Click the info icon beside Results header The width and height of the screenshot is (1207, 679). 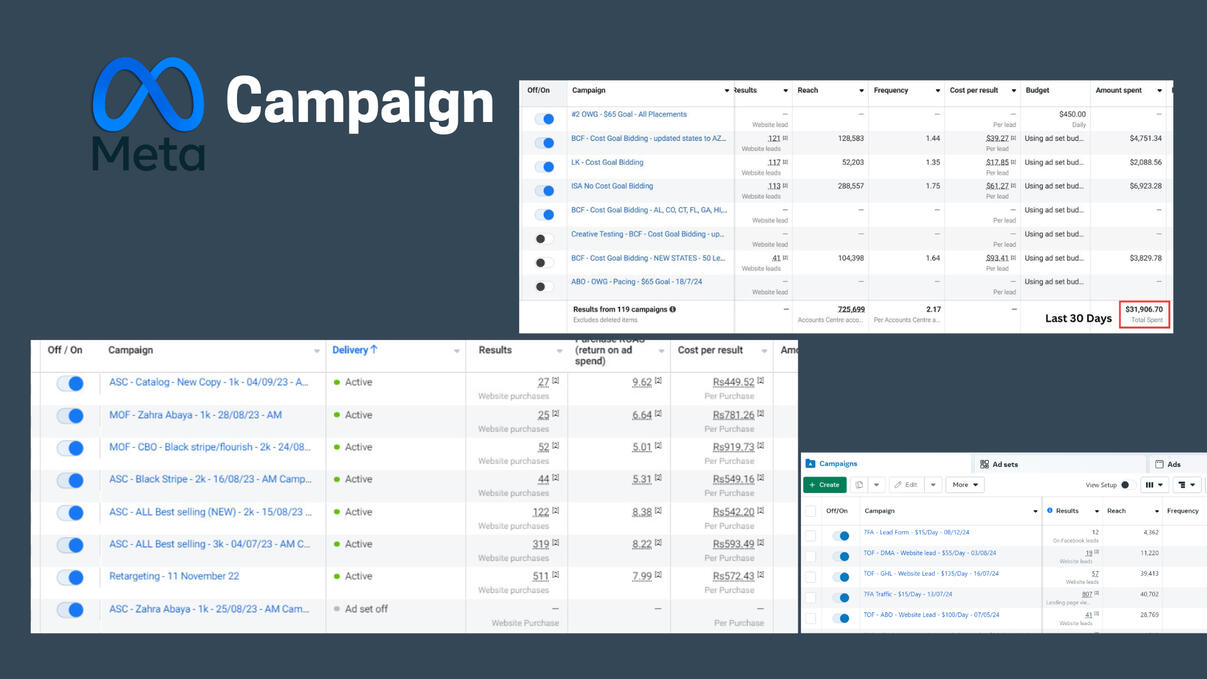coord(1050,511)
